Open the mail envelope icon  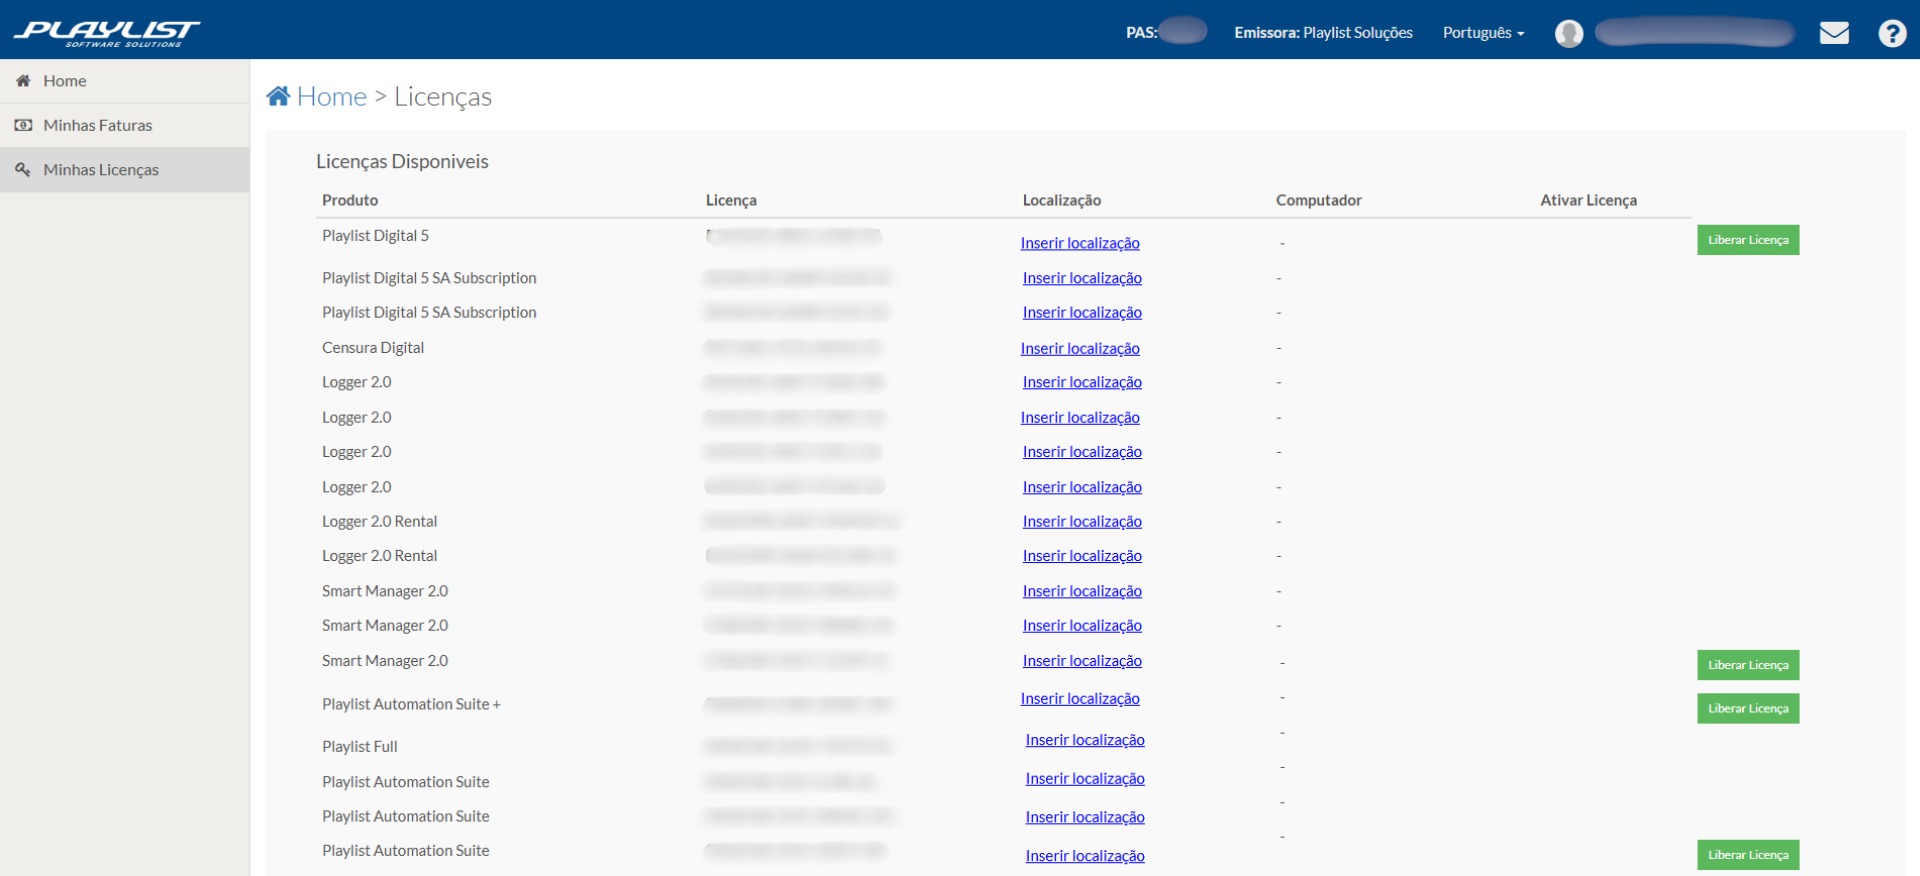1834,33
